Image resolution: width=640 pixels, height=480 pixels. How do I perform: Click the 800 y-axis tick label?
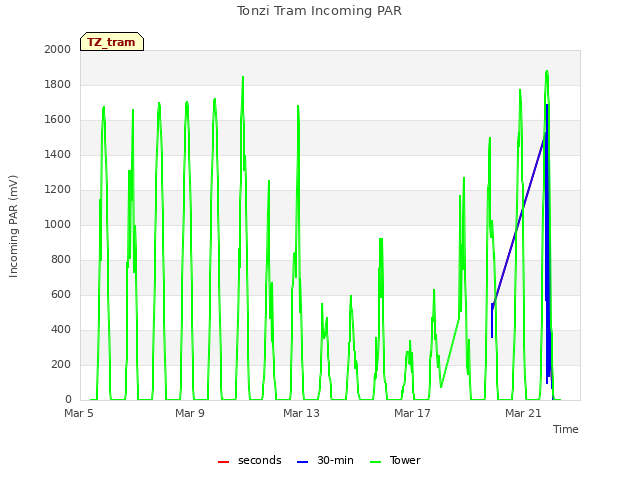(x=61, y=260)
